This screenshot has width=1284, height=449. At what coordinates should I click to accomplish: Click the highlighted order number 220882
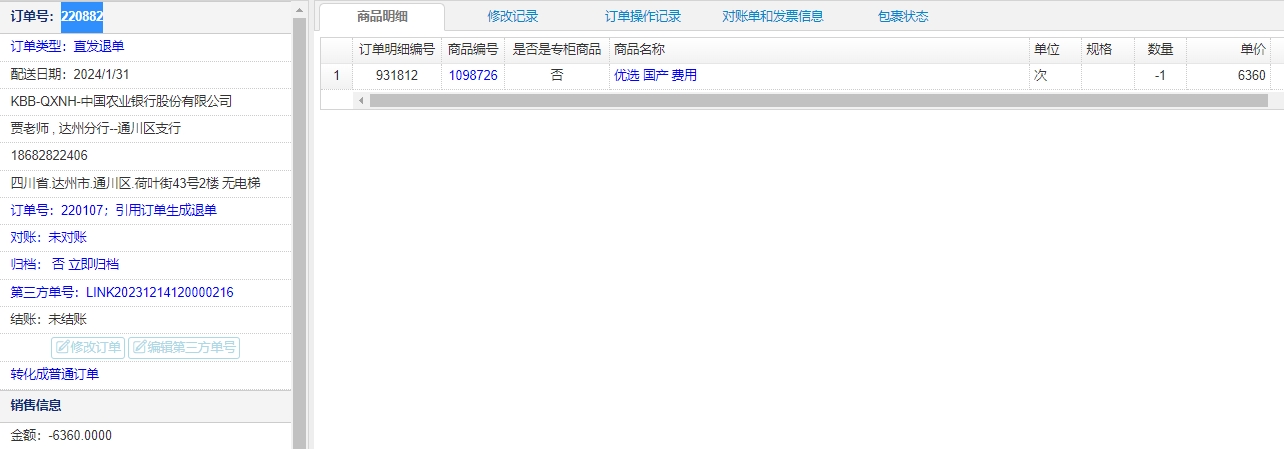82,16
